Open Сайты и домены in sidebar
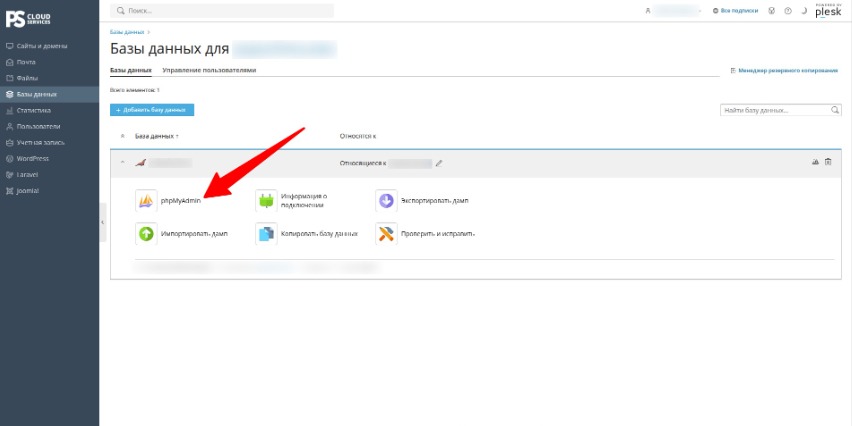The width and height of the screenshot is (852, 426). point(49,46)
